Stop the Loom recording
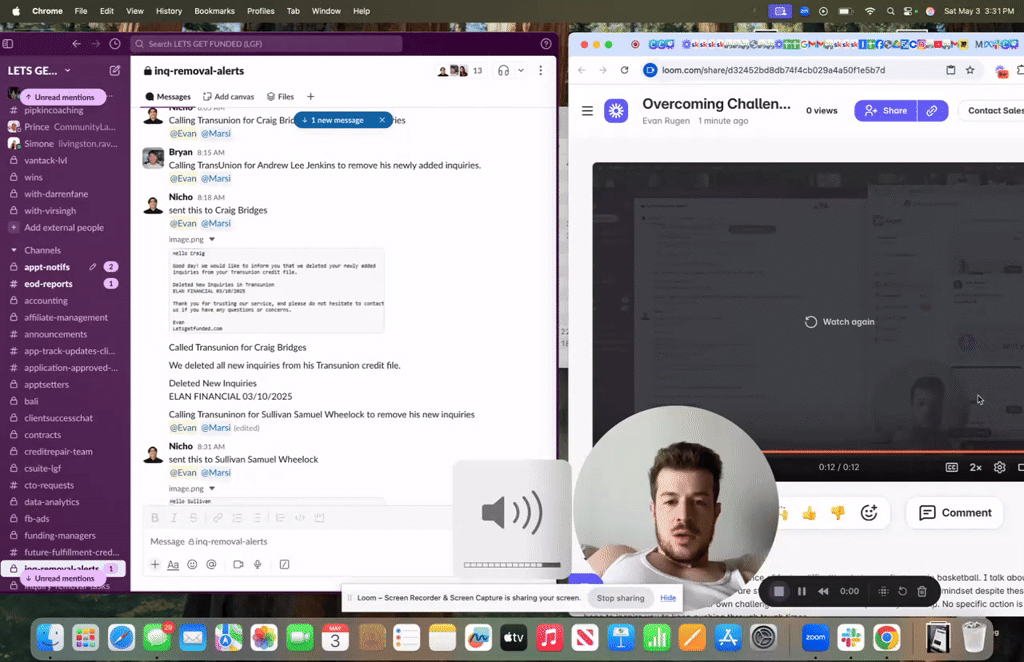This screenshot has height=662, width=1024. (778, 591)
